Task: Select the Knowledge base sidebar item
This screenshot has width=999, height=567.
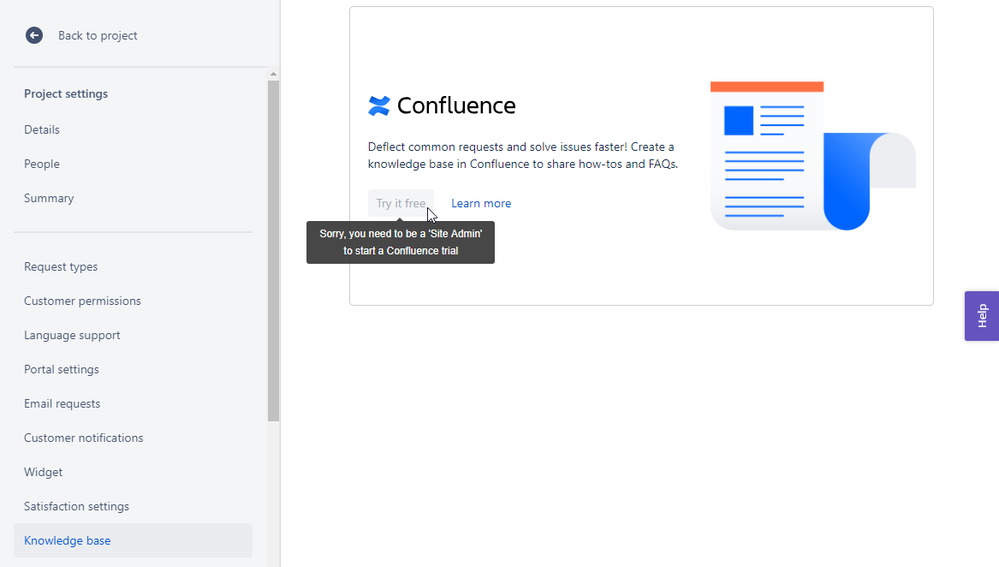Action: (133, 540)
